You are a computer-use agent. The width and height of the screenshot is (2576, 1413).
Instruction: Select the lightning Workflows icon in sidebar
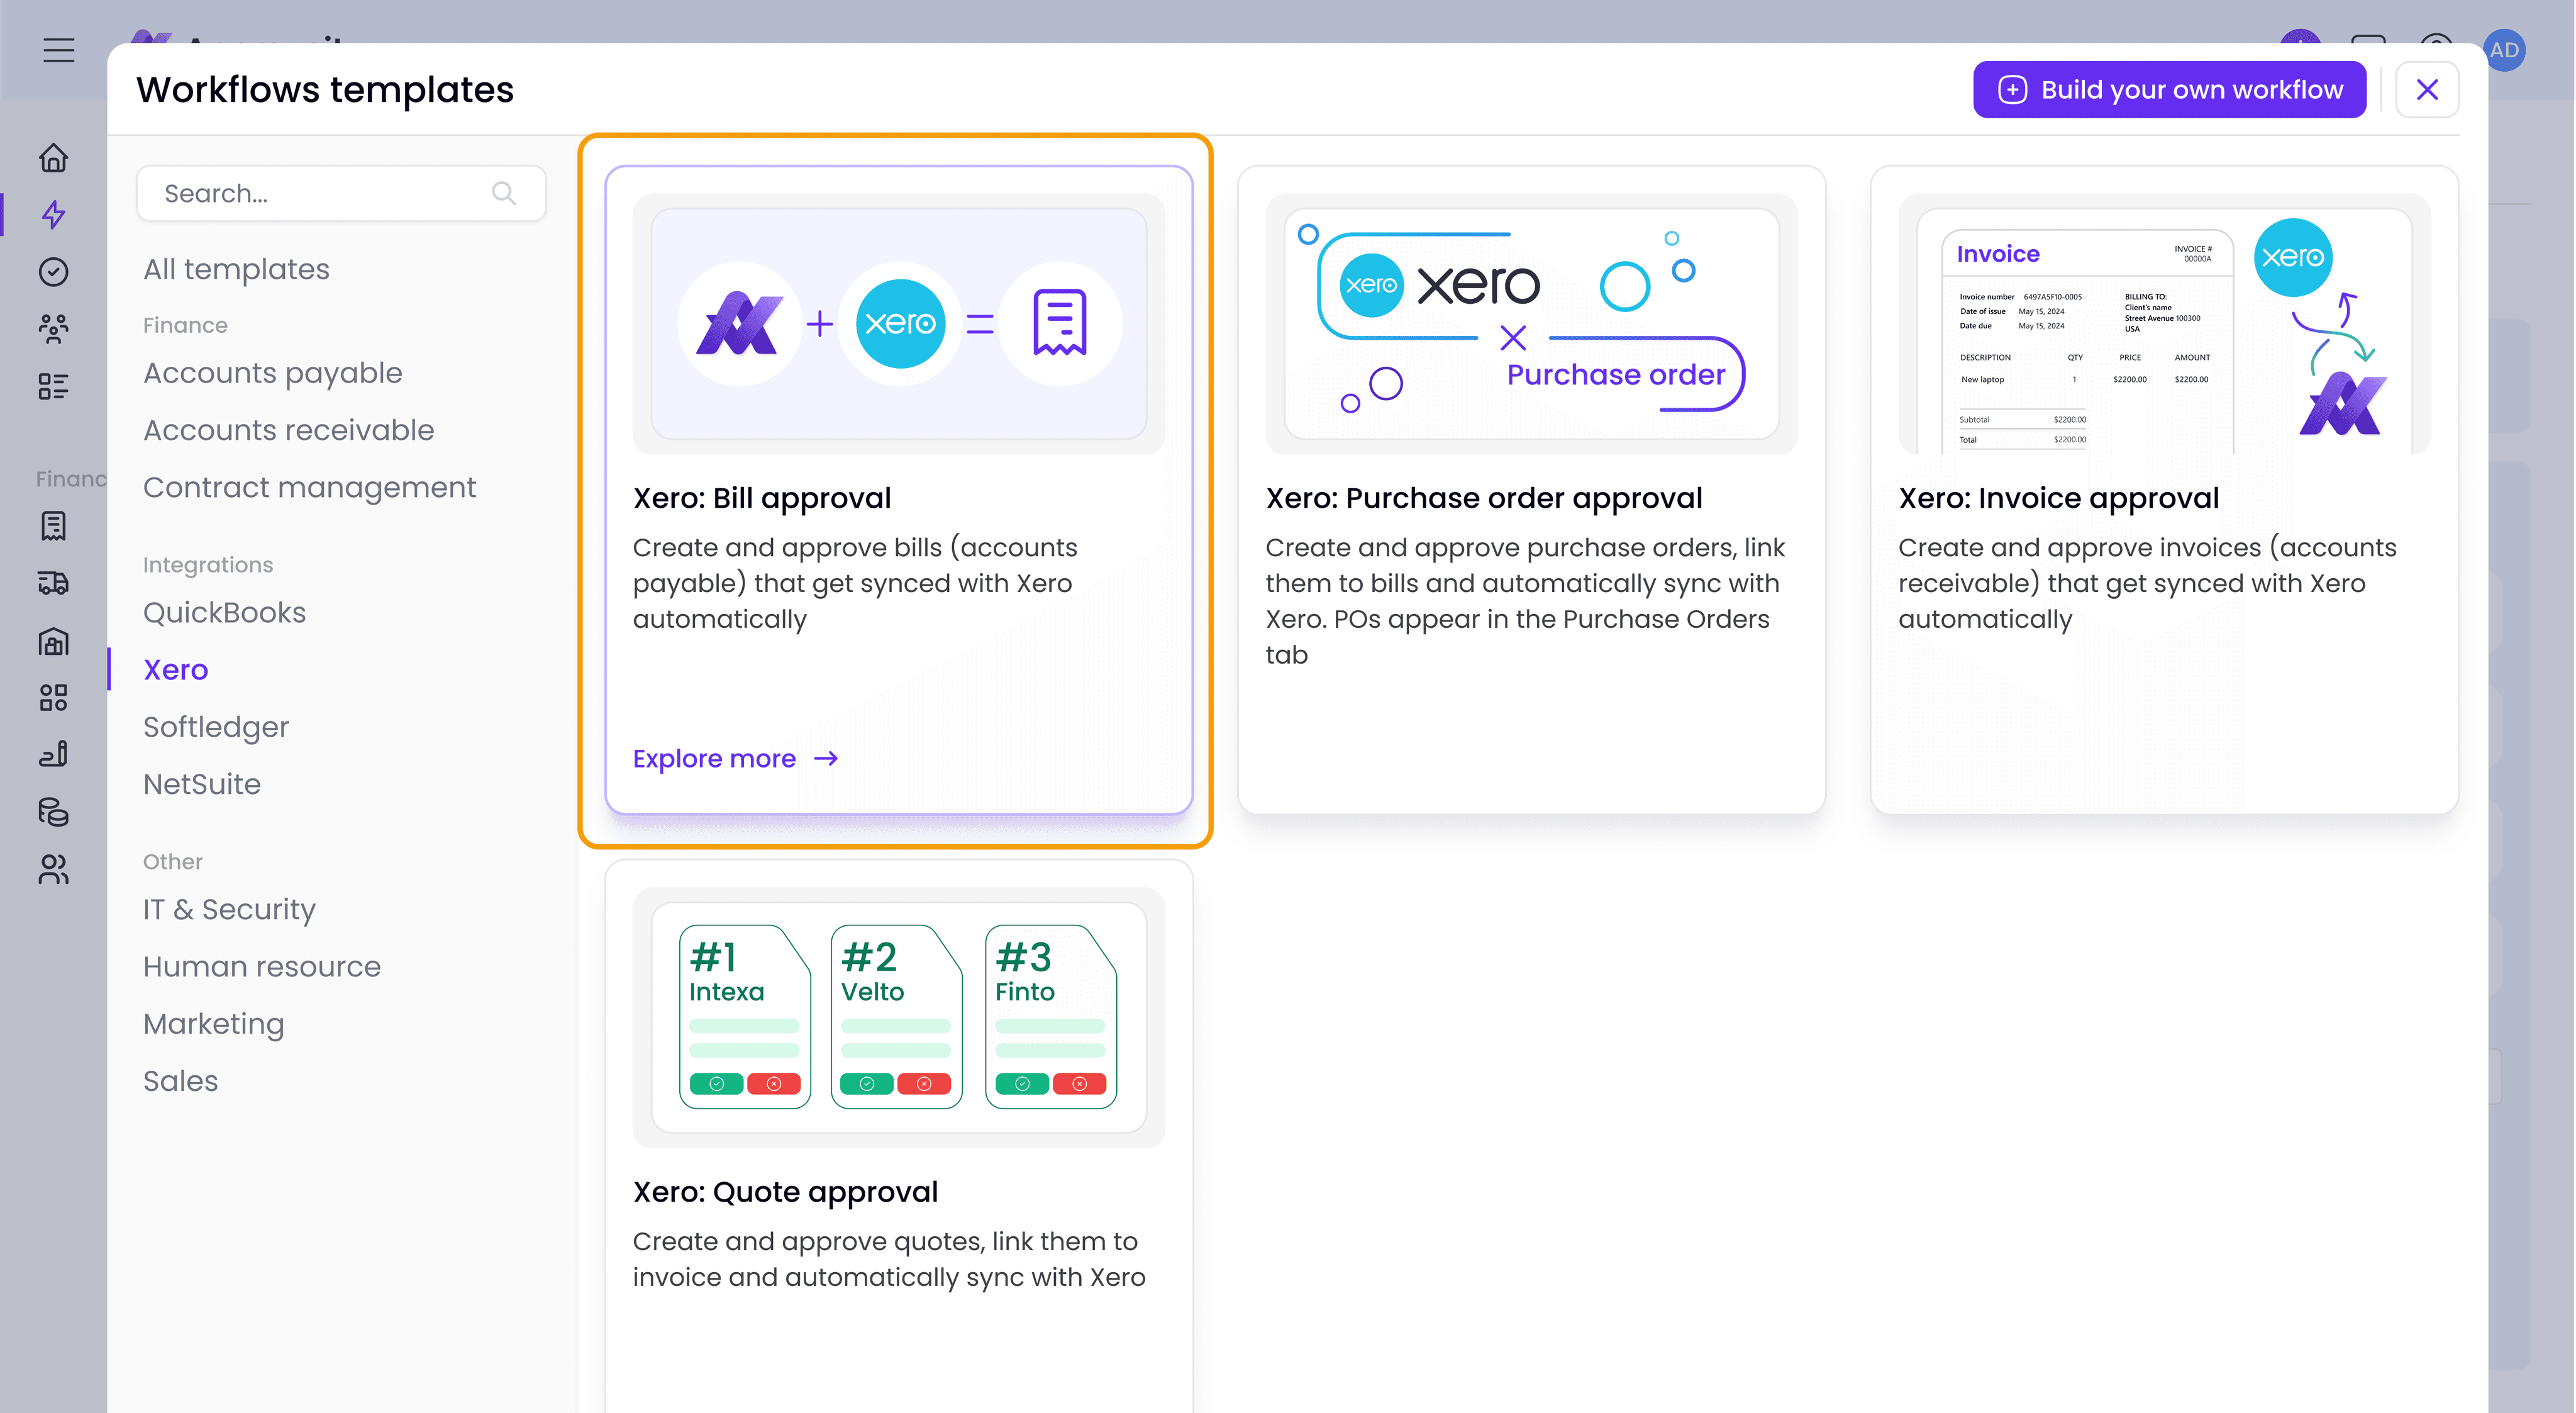[55, 215]
